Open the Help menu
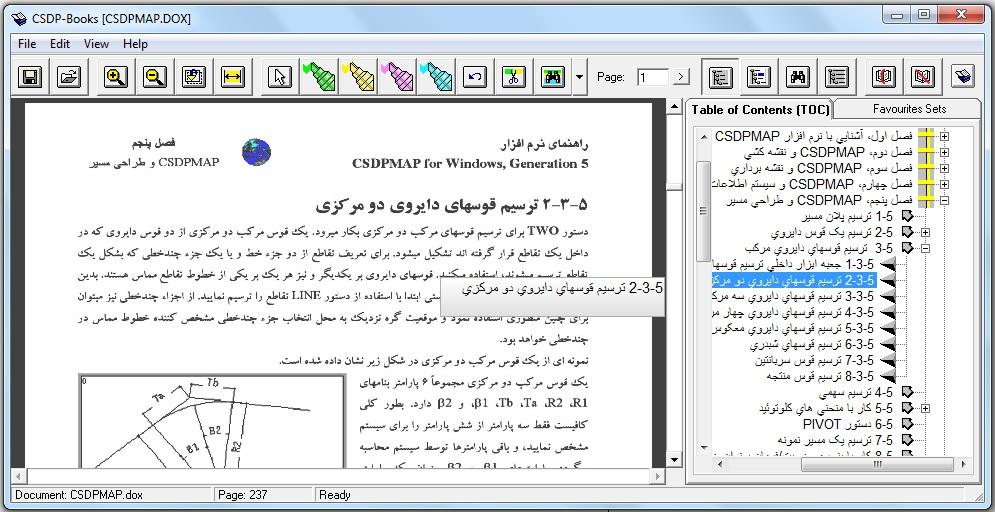The image size is (995, 512). (135, 44)
